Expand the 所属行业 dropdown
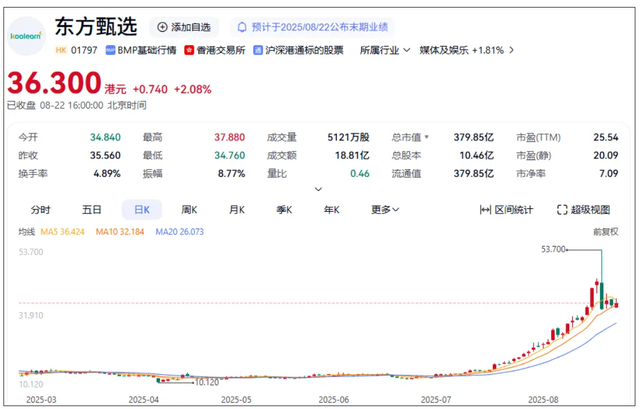This screenshot has width=640, height=409. [x=384, y=50]
